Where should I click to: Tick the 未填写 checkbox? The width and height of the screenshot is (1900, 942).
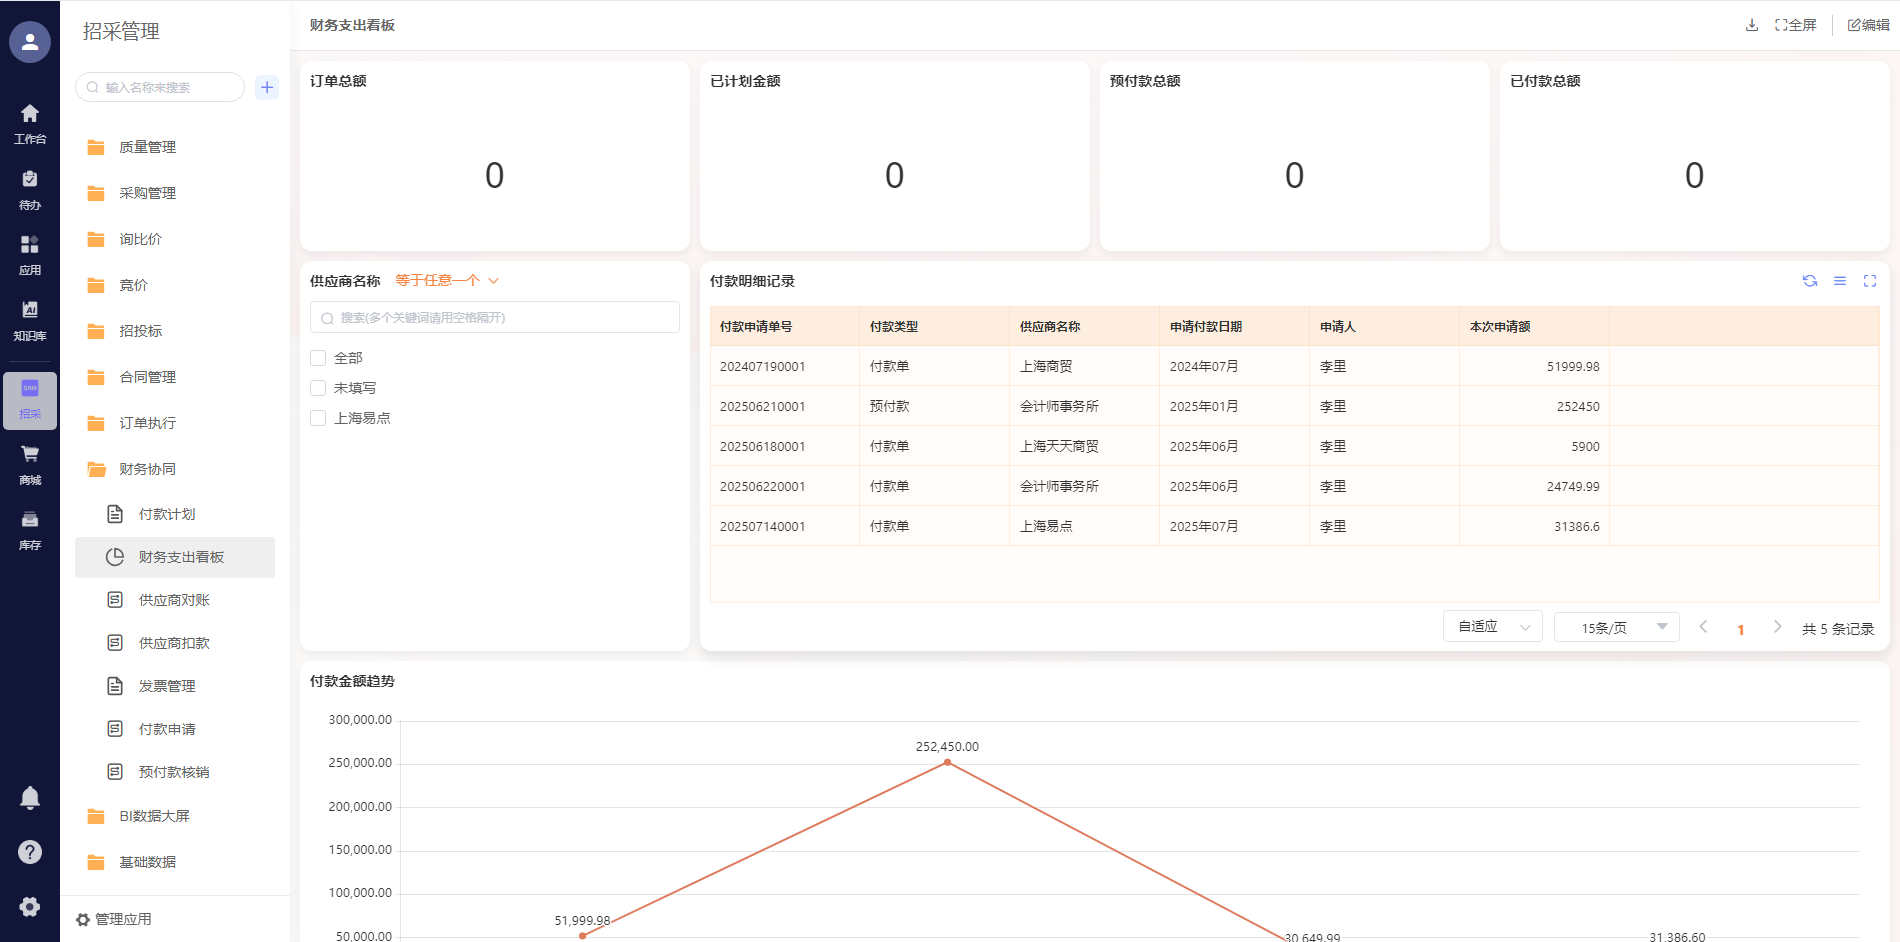318,388
